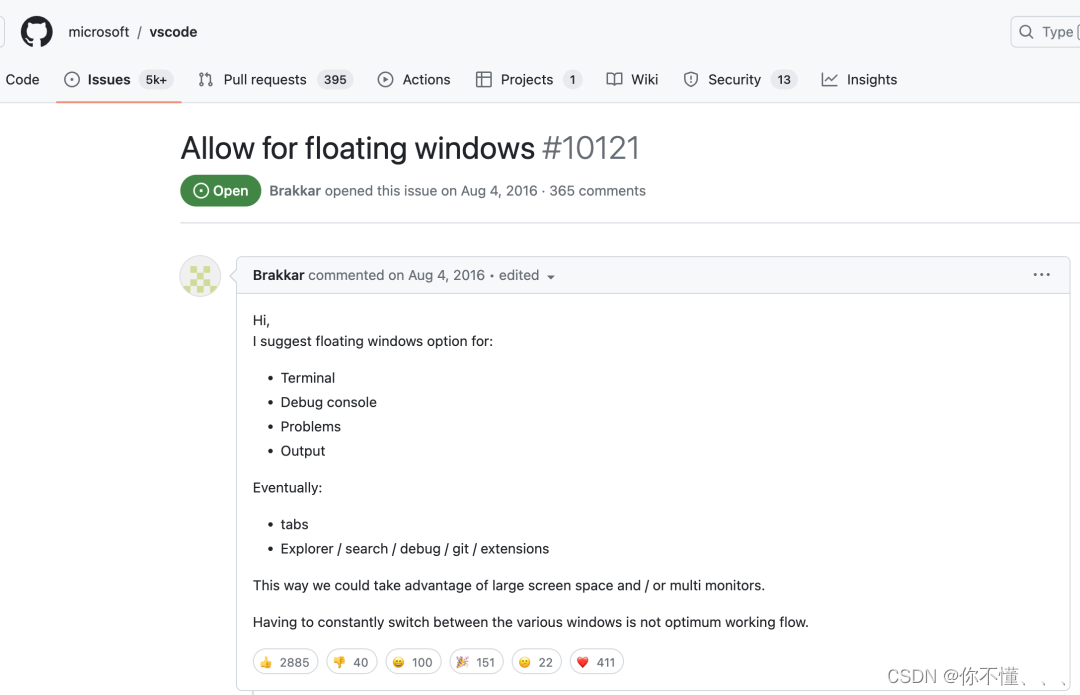Click the pull request branch icon

point(205,80)
